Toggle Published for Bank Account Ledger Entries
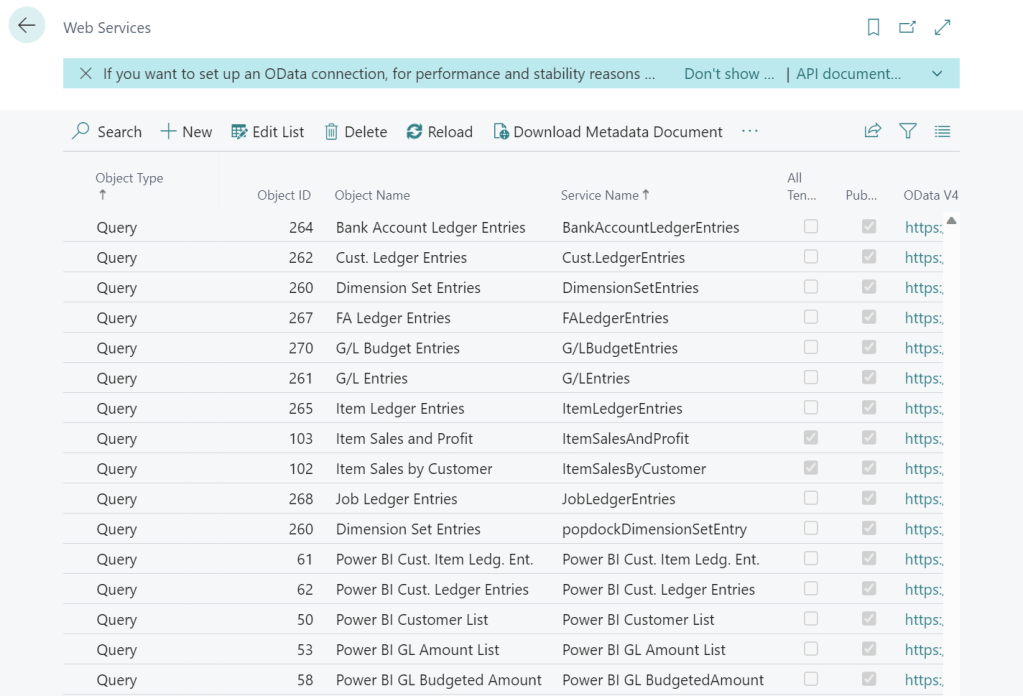Screen dimensions: 1023x696 (x=869, y=226)
